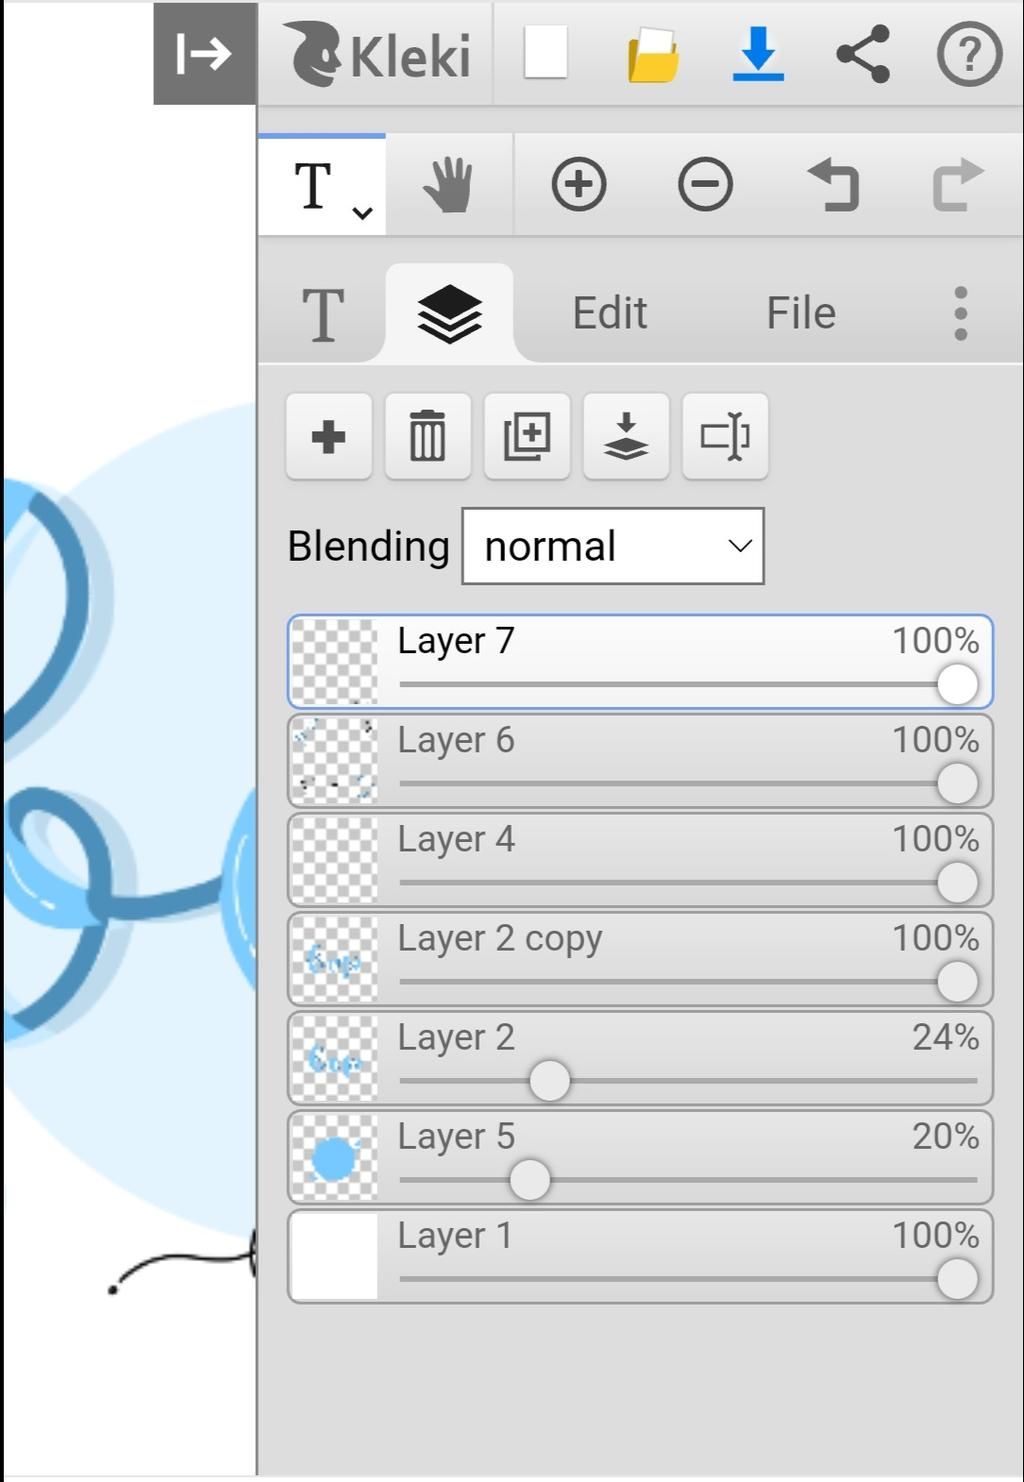Open help question mark icon

point(969,54)
